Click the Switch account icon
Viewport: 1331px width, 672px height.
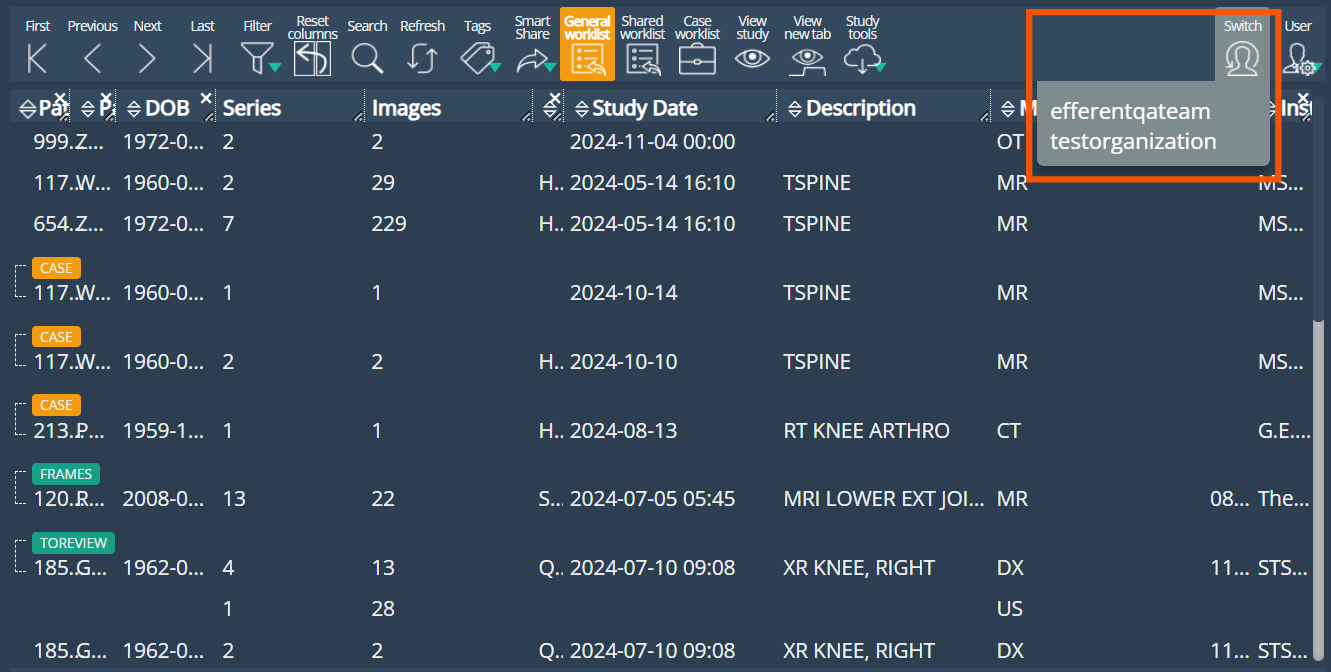[1242, 59]
